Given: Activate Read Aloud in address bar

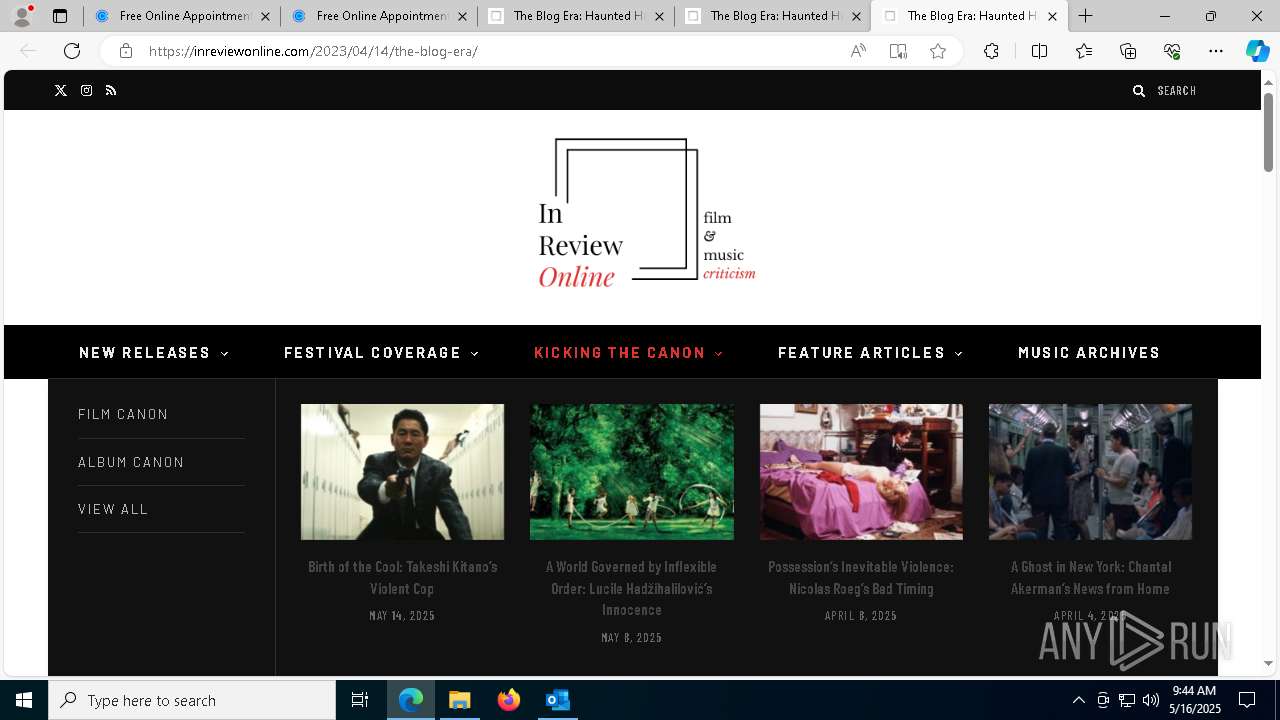Looking at the screenshot, I should tap(858, 51).
